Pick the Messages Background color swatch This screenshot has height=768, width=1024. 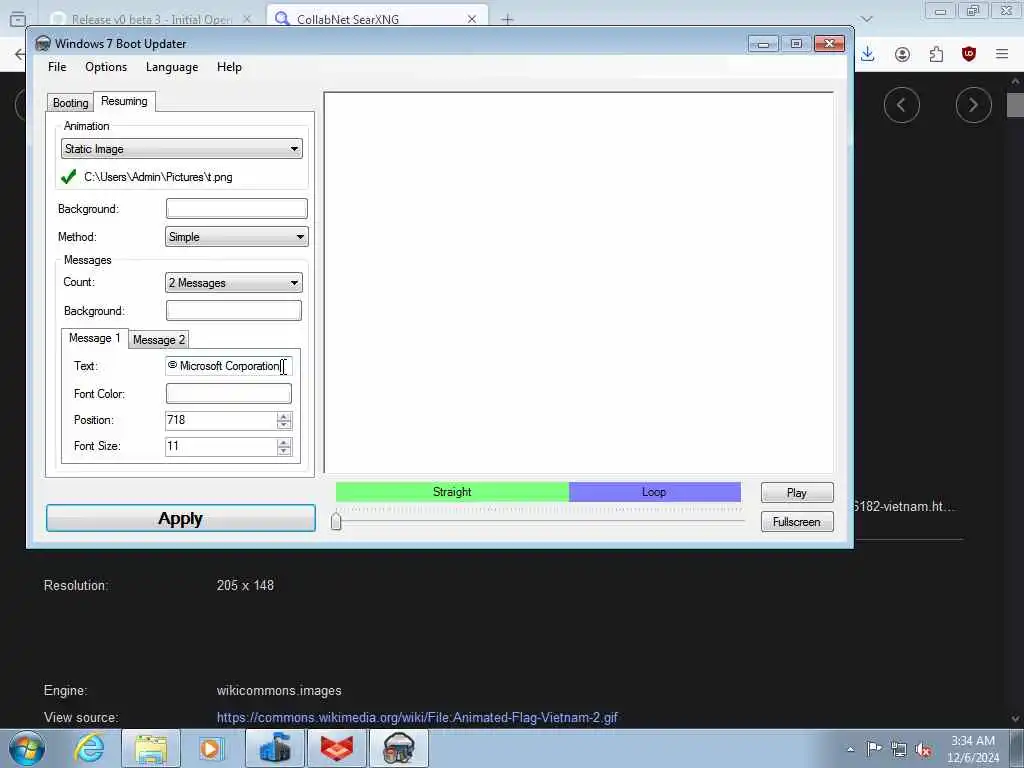click(x=234, y=311)
